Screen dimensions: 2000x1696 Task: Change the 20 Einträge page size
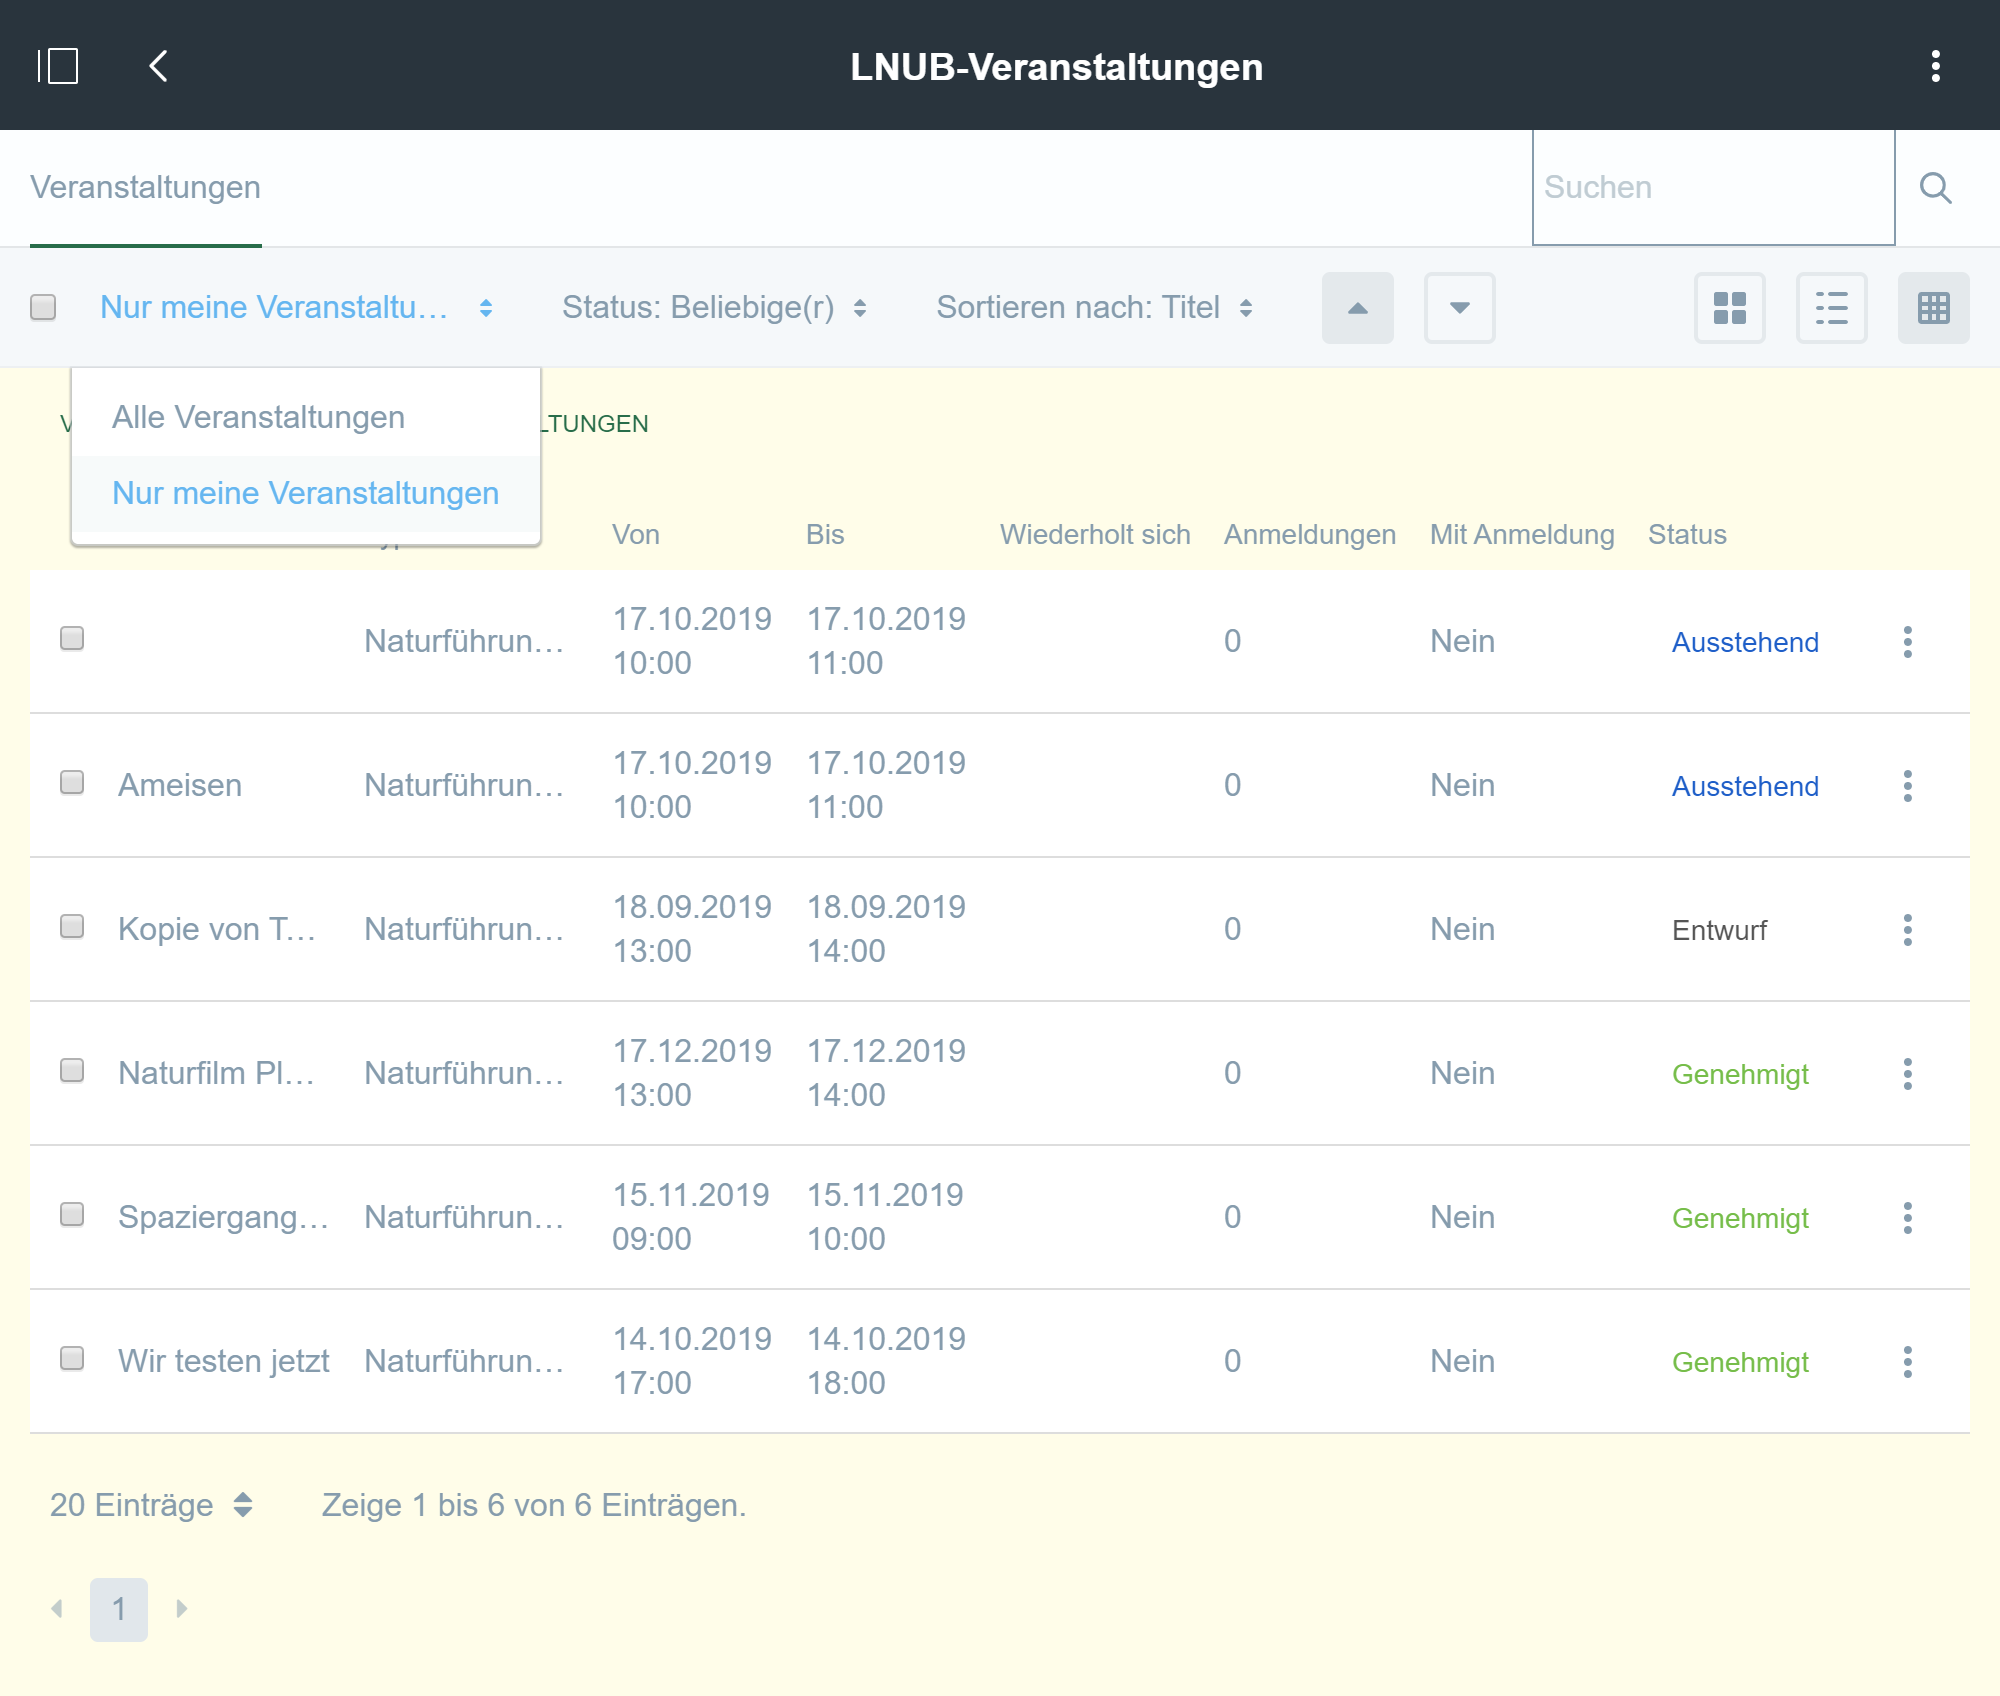(150, 1505)
